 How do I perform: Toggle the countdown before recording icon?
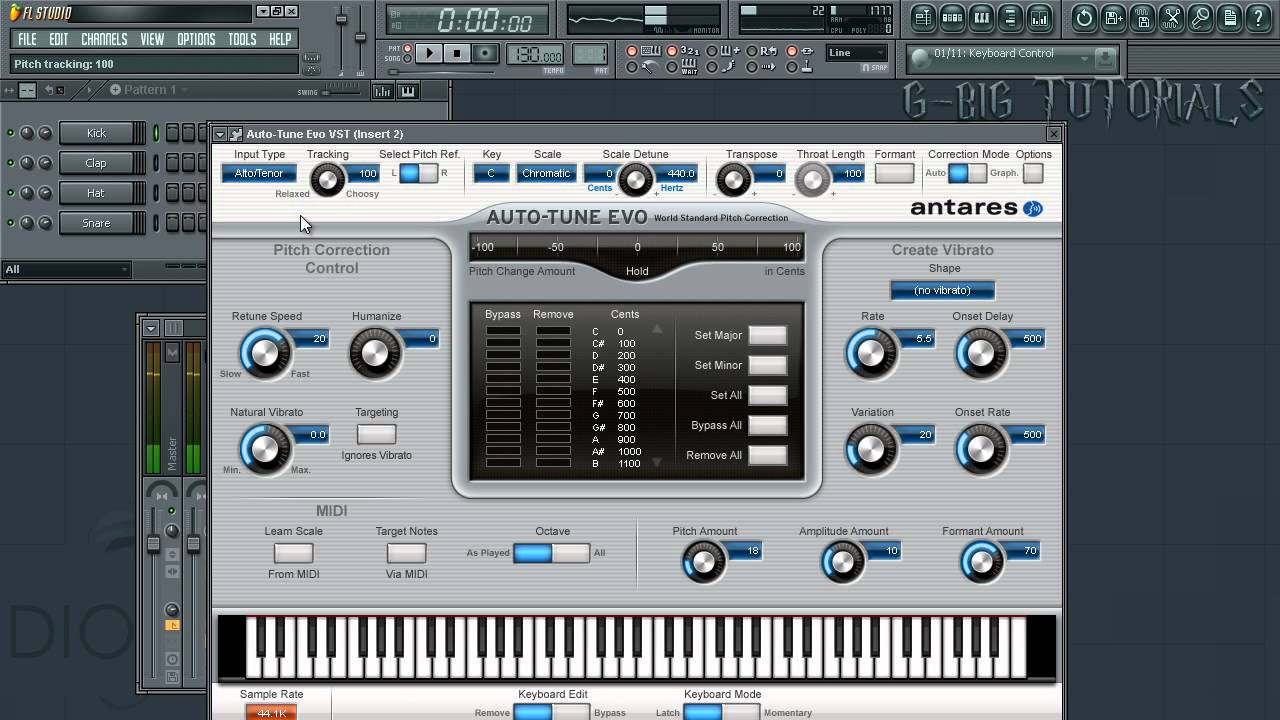tap(689, 51)
